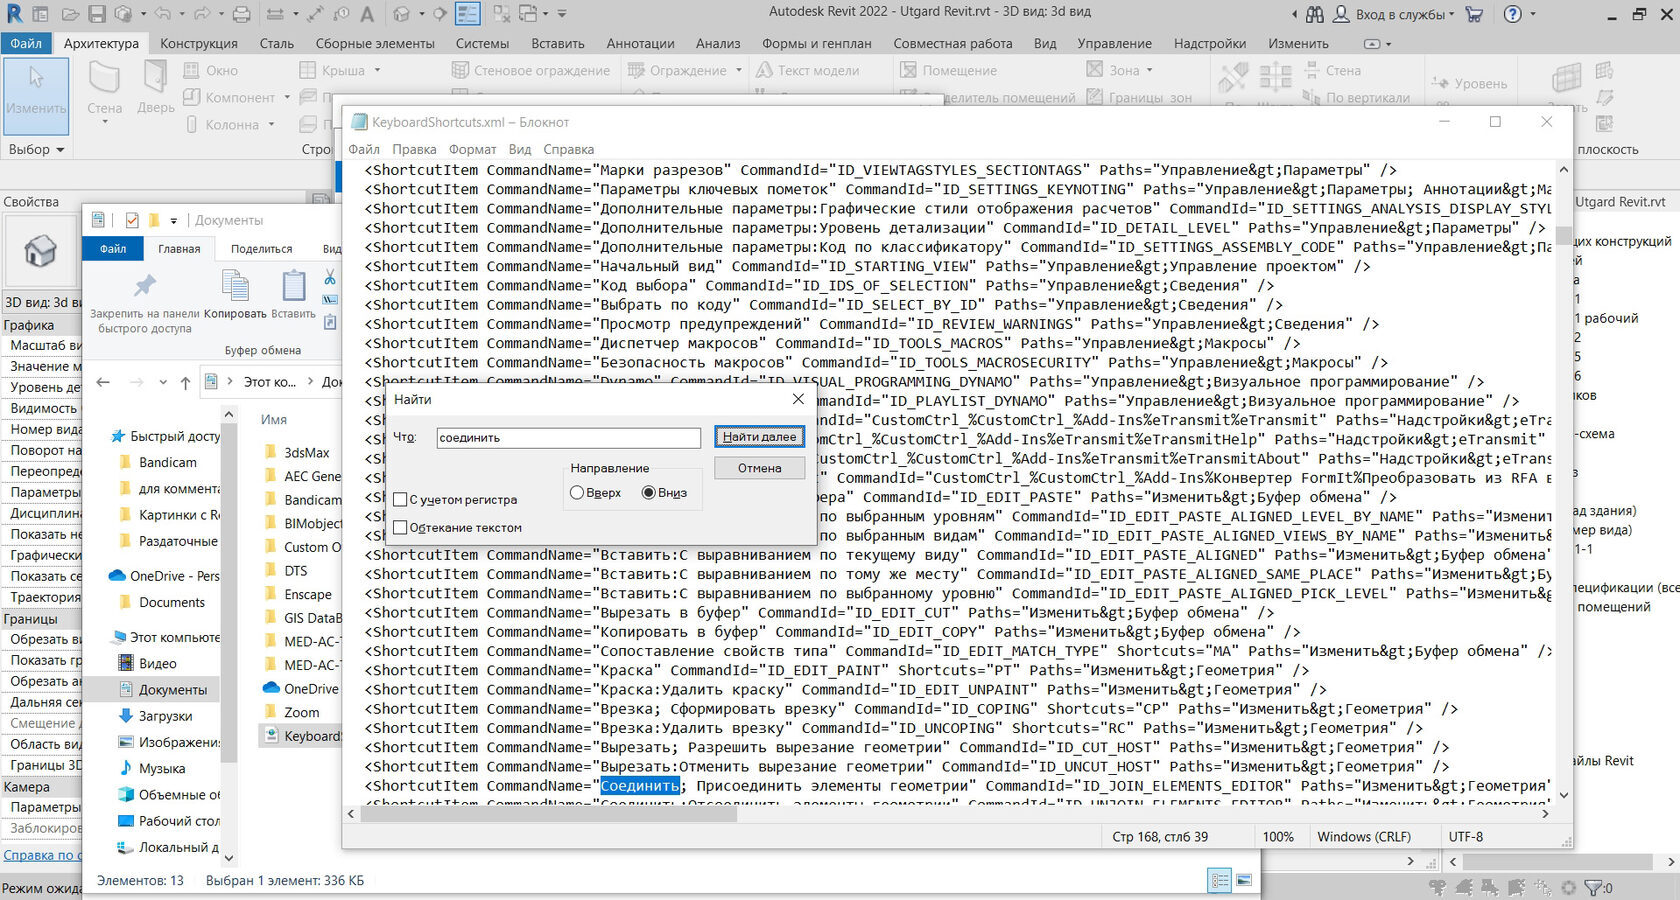Click the Open folder icon in Revit toolbar
This screenshot has height=900, width=1680.
pos(70,14)
